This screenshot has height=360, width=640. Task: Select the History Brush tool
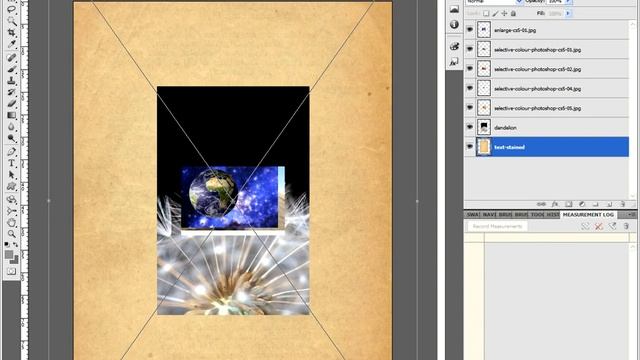click(11, 93)
